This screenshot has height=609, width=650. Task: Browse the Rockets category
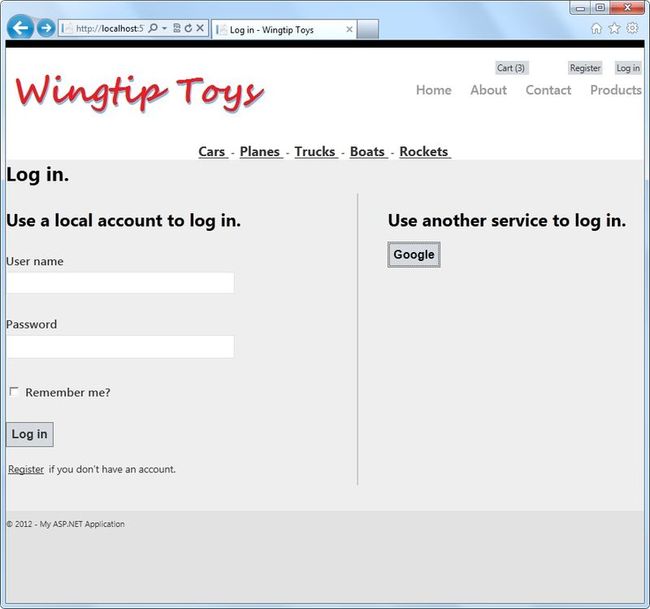424,152
